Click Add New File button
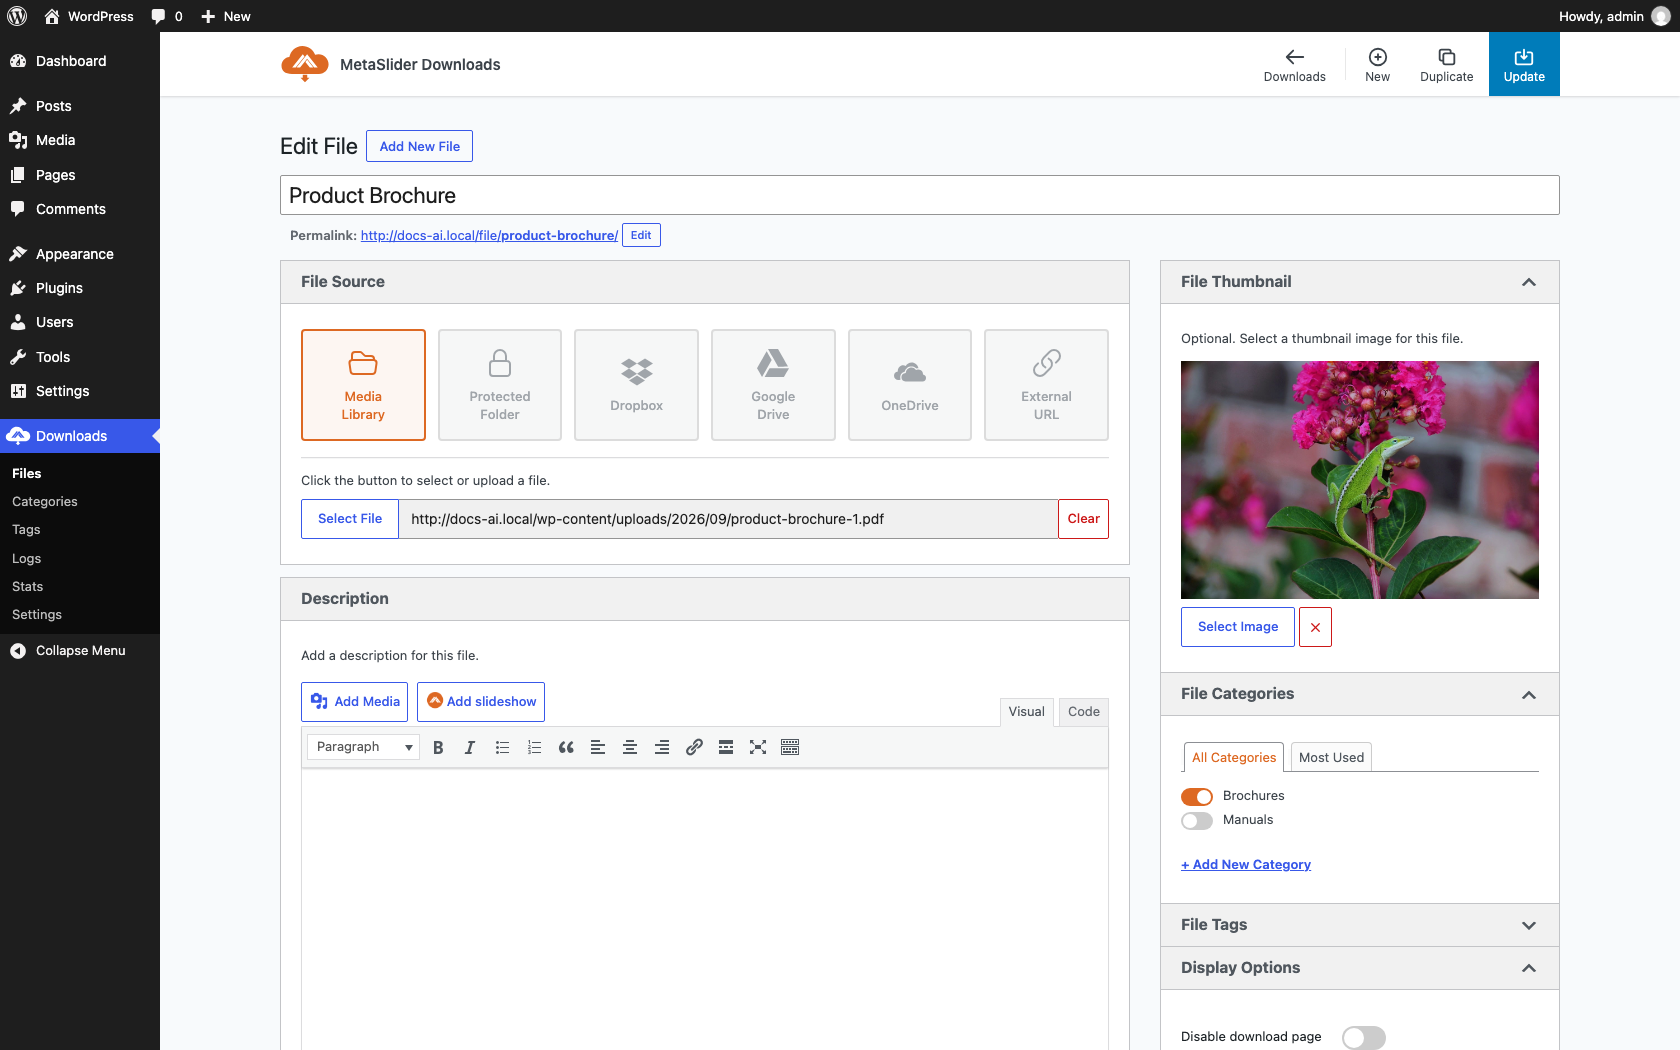 [419, 146]
